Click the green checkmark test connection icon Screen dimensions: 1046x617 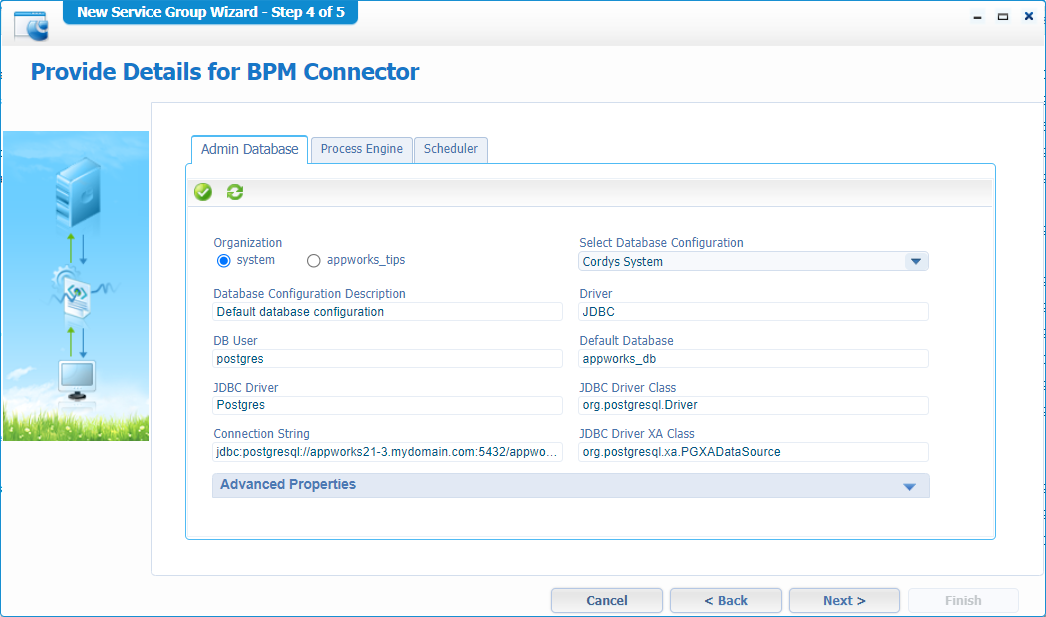(x=203, y=192)
